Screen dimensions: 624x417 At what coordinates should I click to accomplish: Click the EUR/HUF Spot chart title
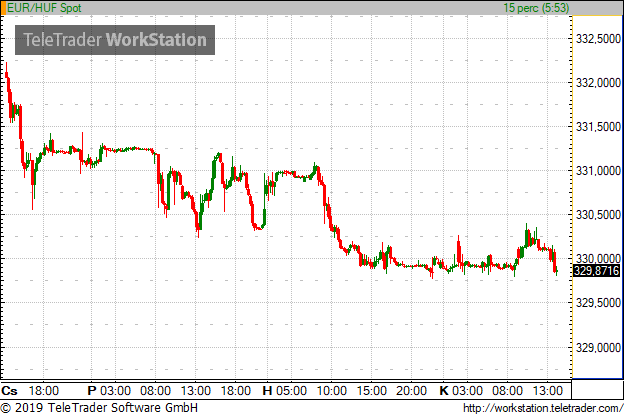coord(44,8)
